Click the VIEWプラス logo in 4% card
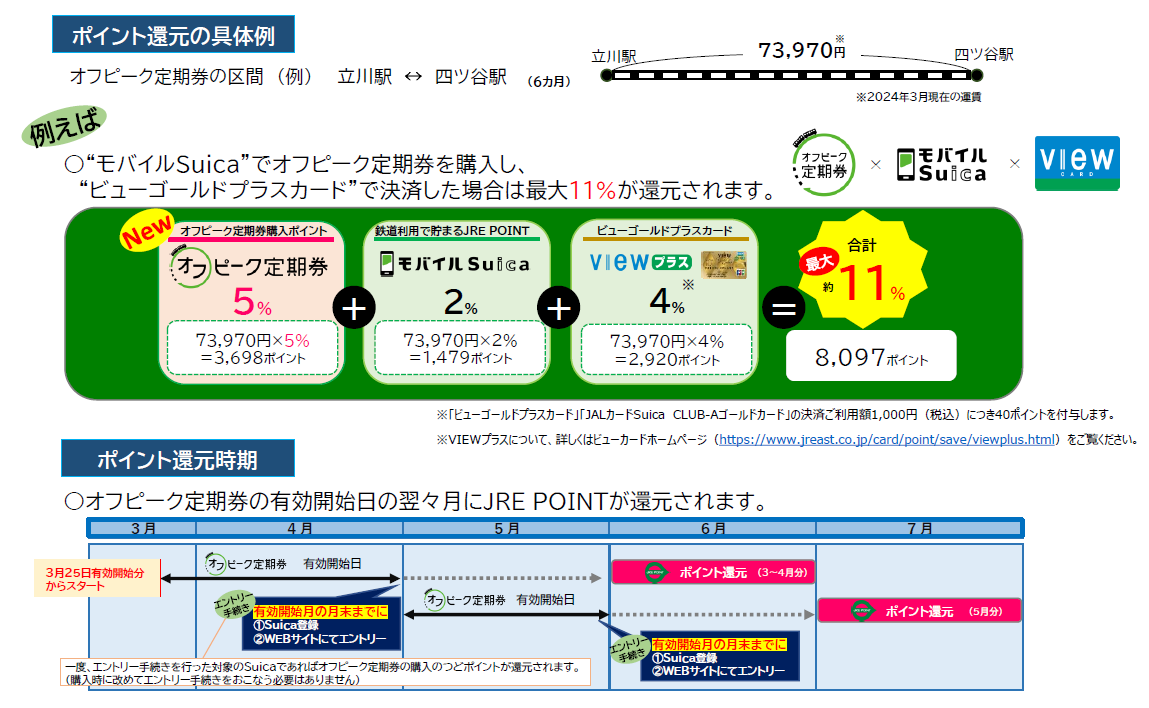This screenshot has height=708, width=1149. click(x=640, y=262)
